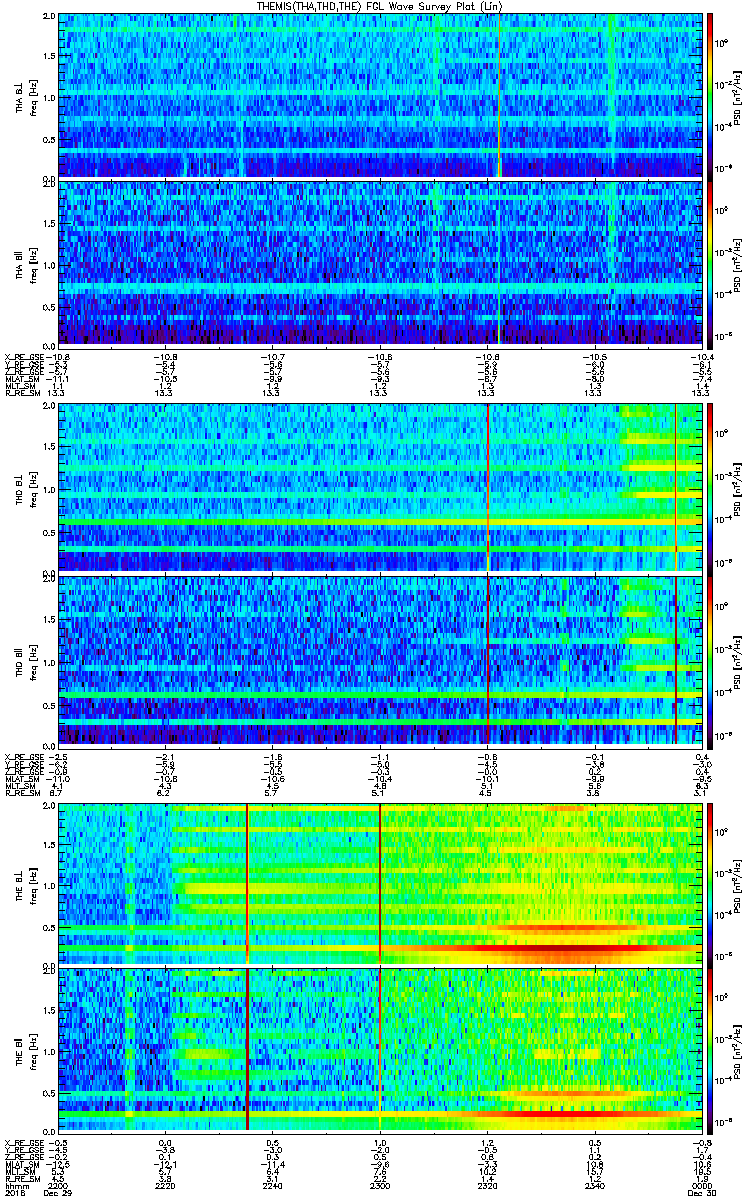The width and height of the screenshot is (750, 1200).
Task: Click the red spike at 2300 in THE B-perpendicular
Action: click(x=380, y=883)
